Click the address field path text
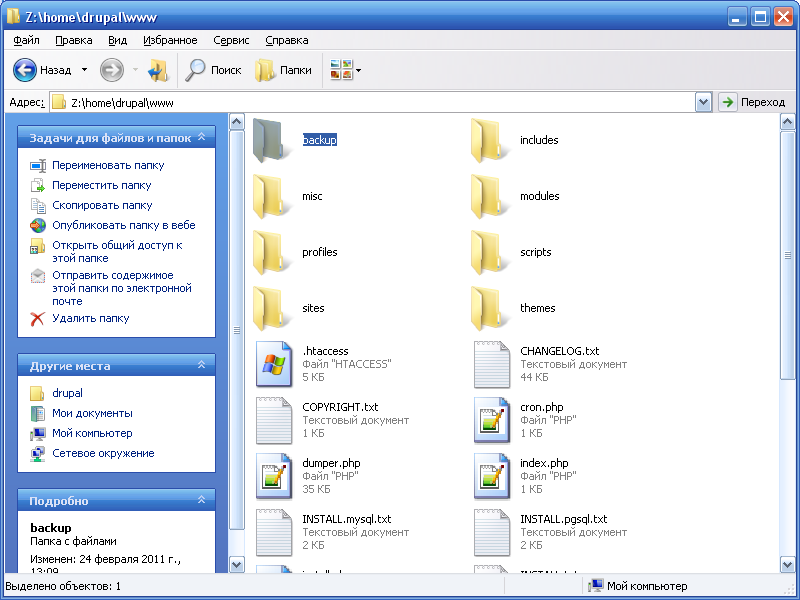The image size is (800, 600). [x=122, y=103]
